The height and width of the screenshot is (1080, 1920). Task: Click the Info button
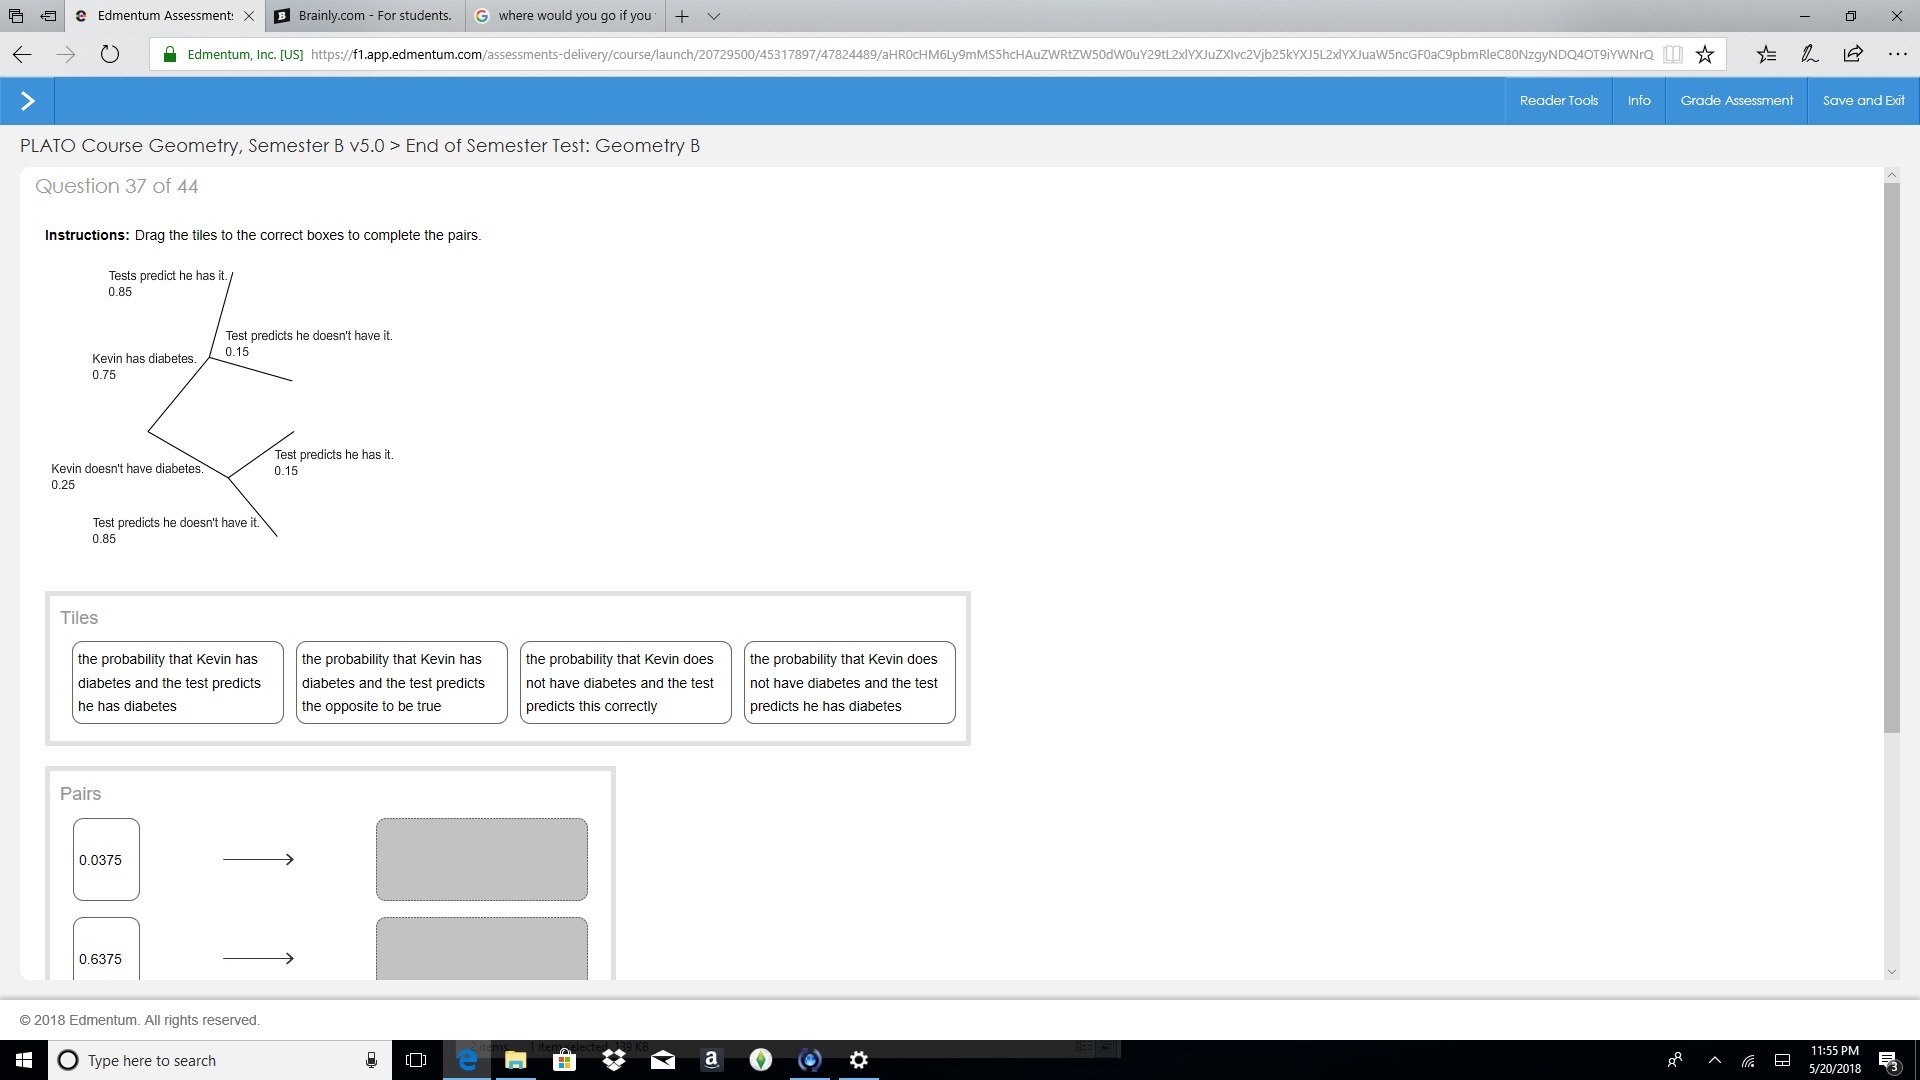(1638, 101)
